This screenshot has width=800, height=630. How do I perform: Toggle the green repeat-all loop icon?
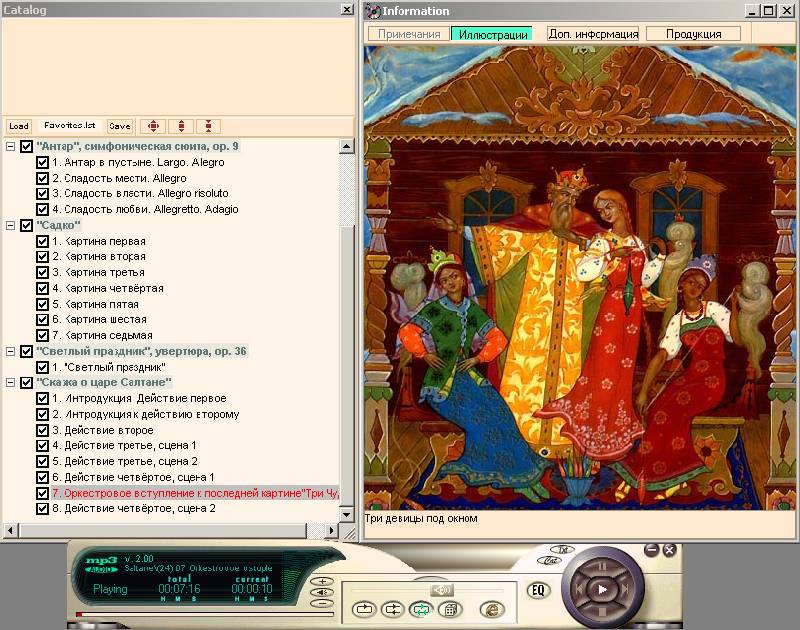[x=421, y=609]
